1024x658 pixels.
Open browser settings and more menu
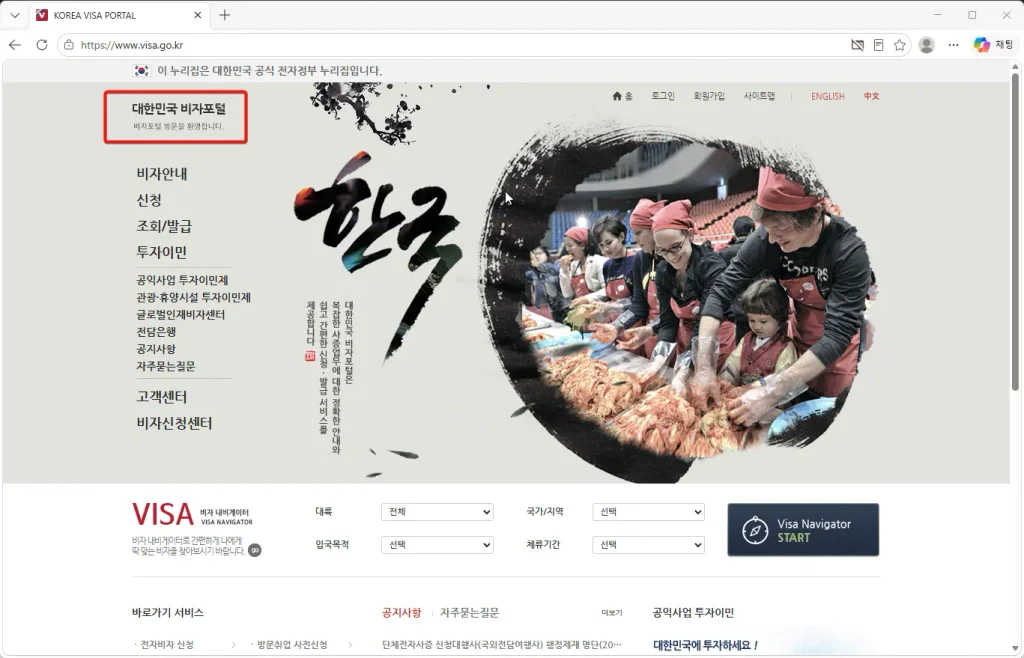point(953,45)
